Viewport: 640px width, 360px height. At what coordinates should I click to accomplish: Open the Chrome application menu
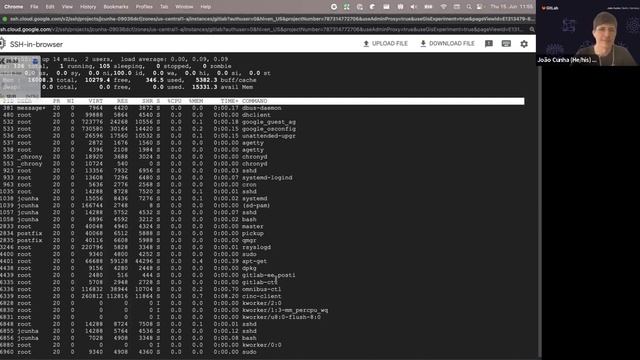13,7
